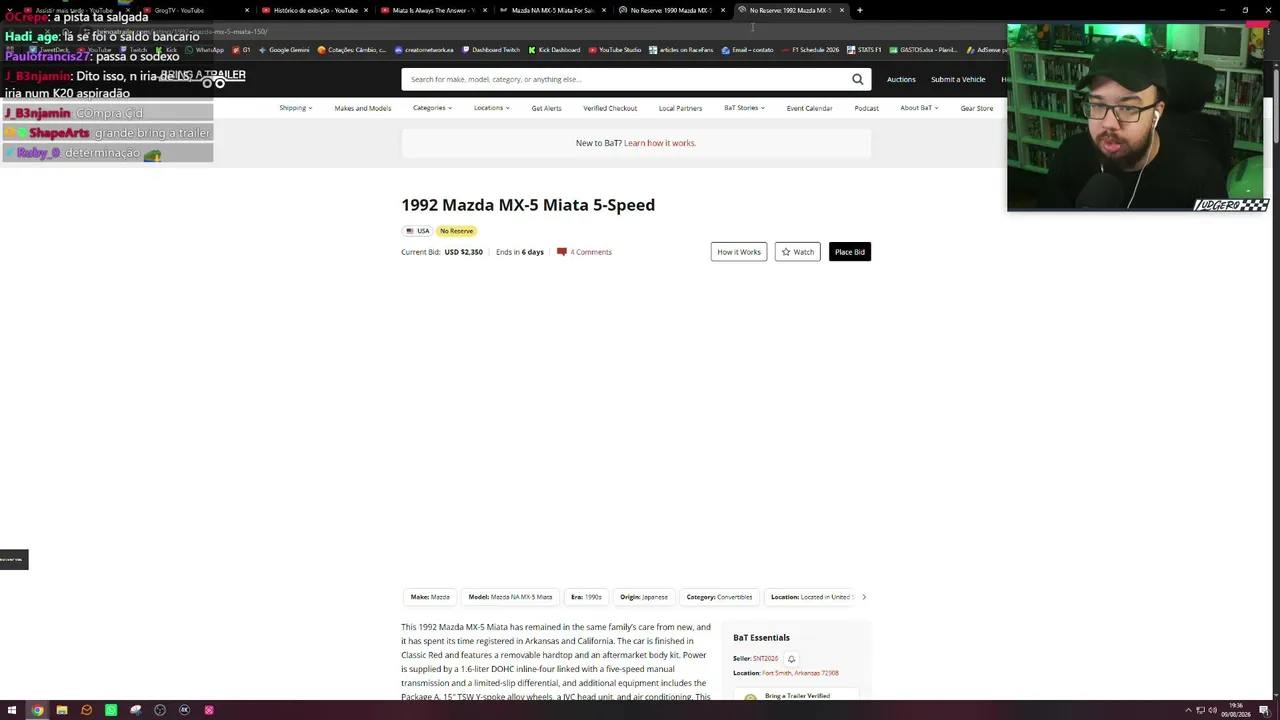Click the search magnifier icon in BaT header
Image resolution: width=1280 pixels, height=720 pixels.
click(857, 79)
